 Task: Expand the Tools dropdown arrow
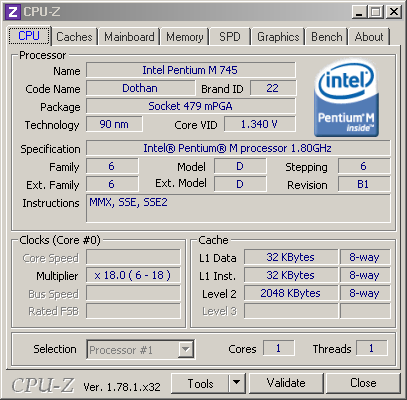[237, 384]
